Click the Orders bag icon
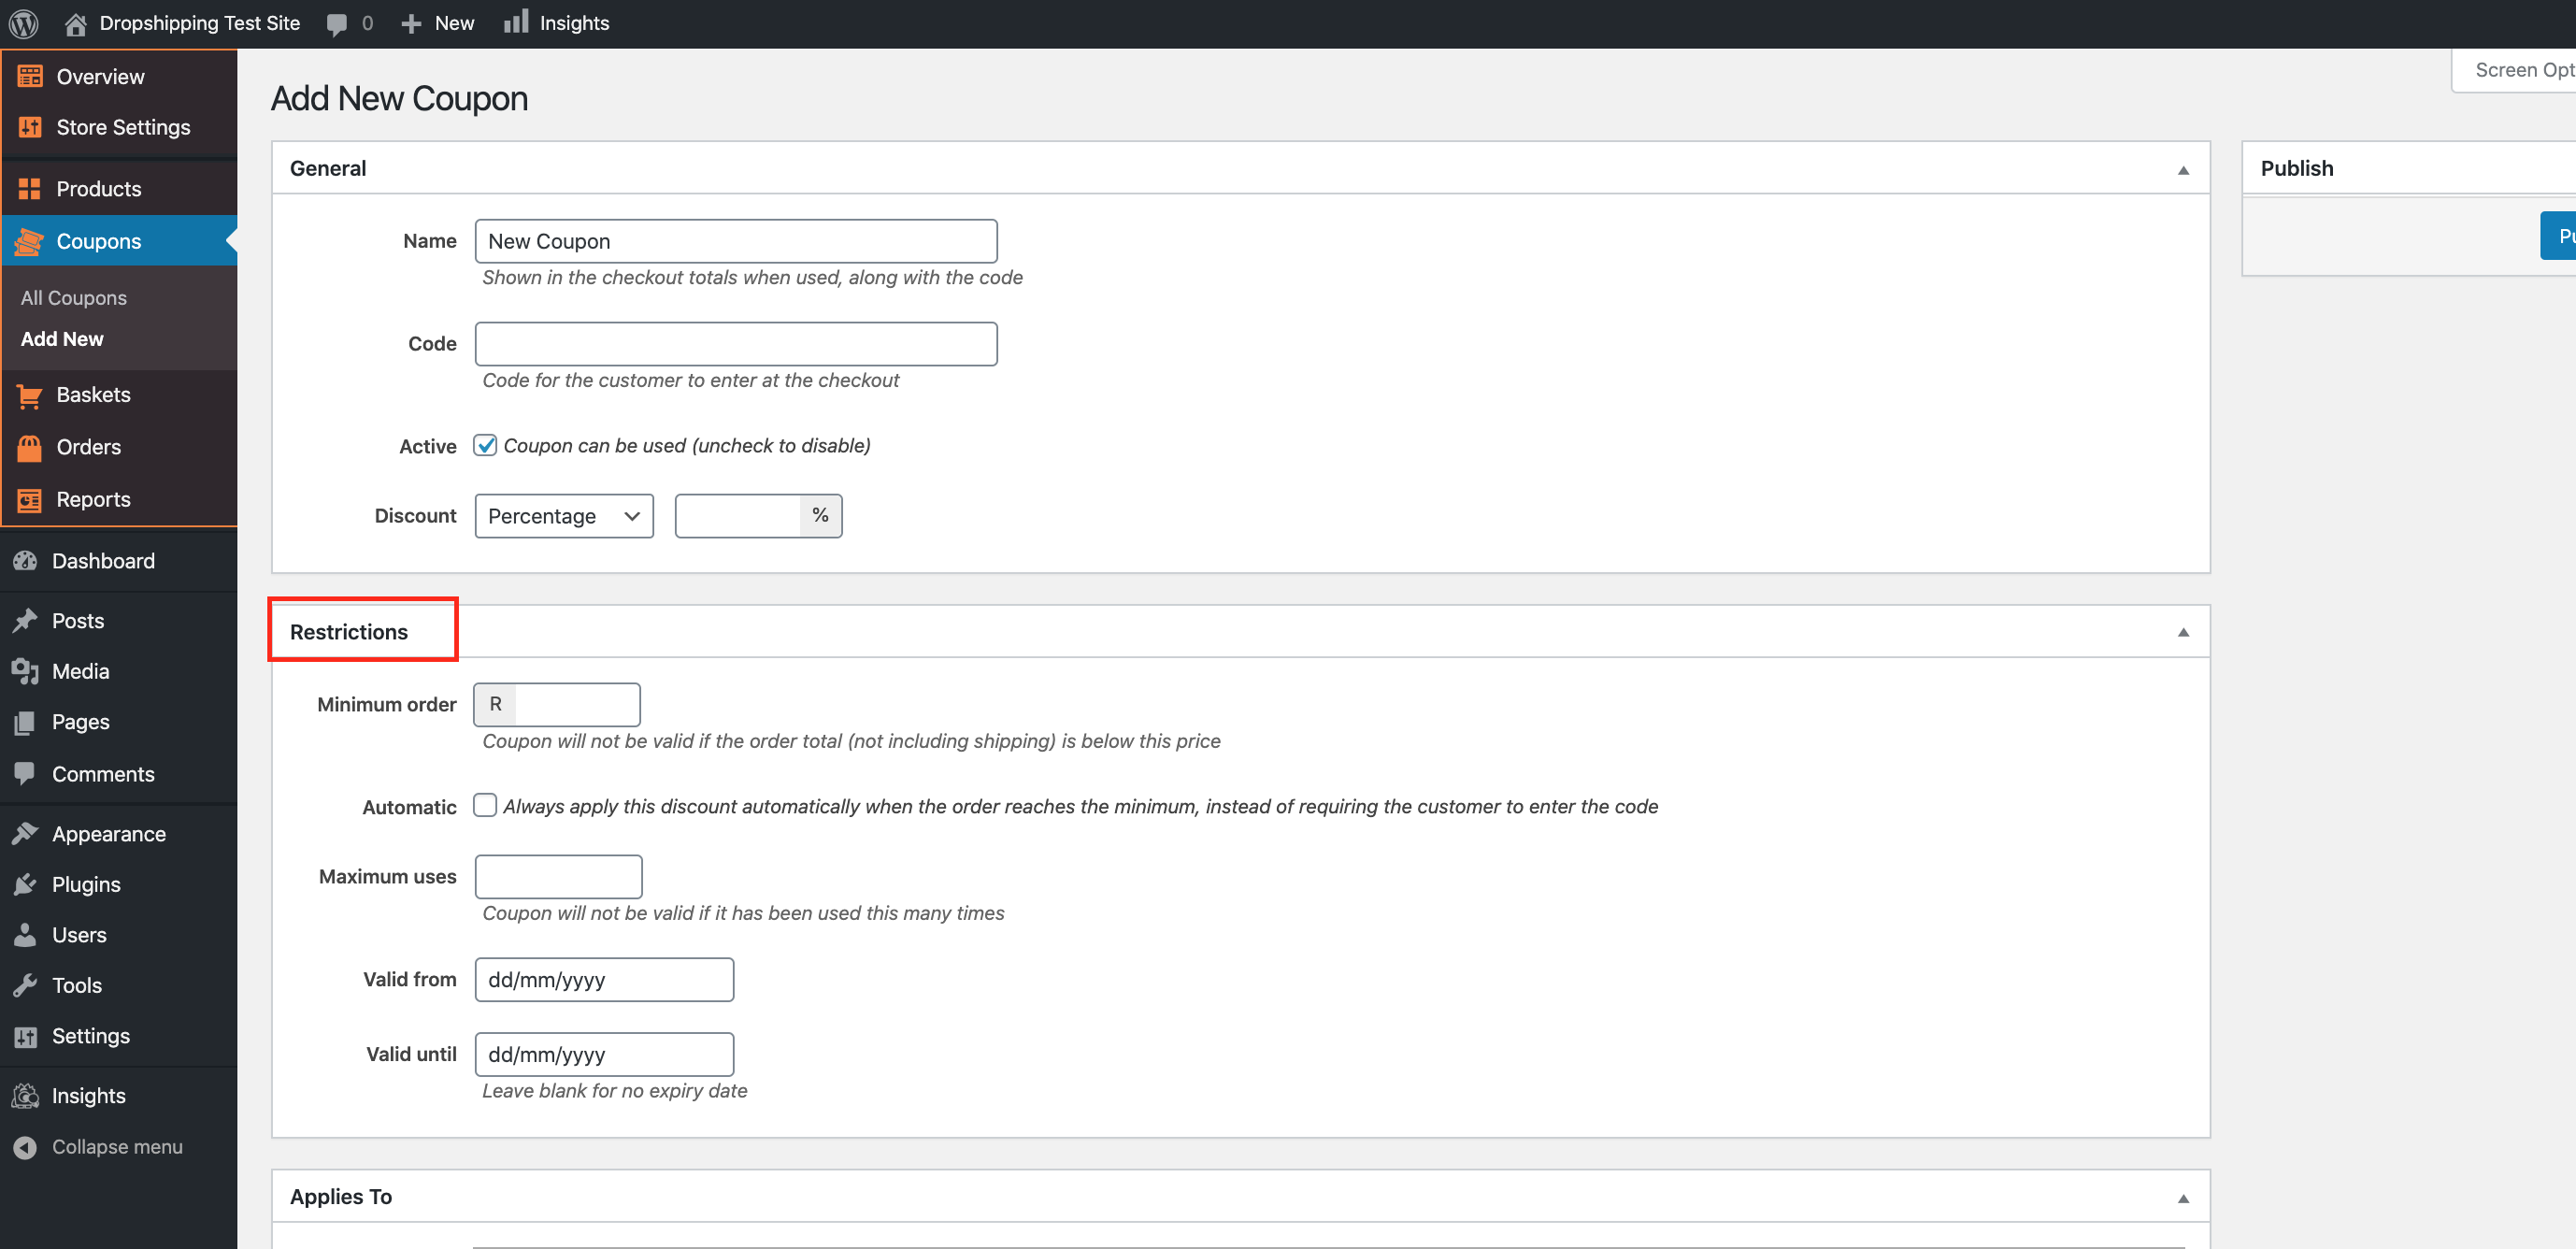The image size is (2576, 1249). pyautogui.click(x=29, y=447)
